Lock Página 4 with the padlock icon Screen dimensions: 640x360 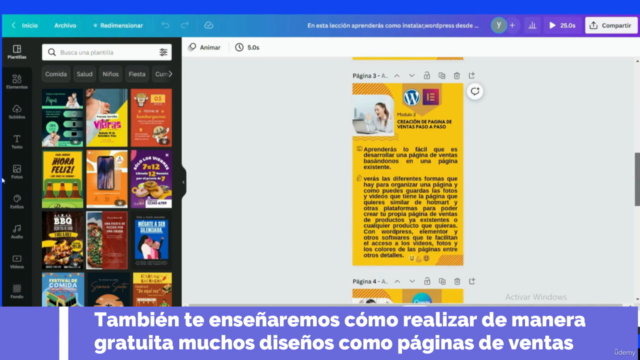(427, 281)
